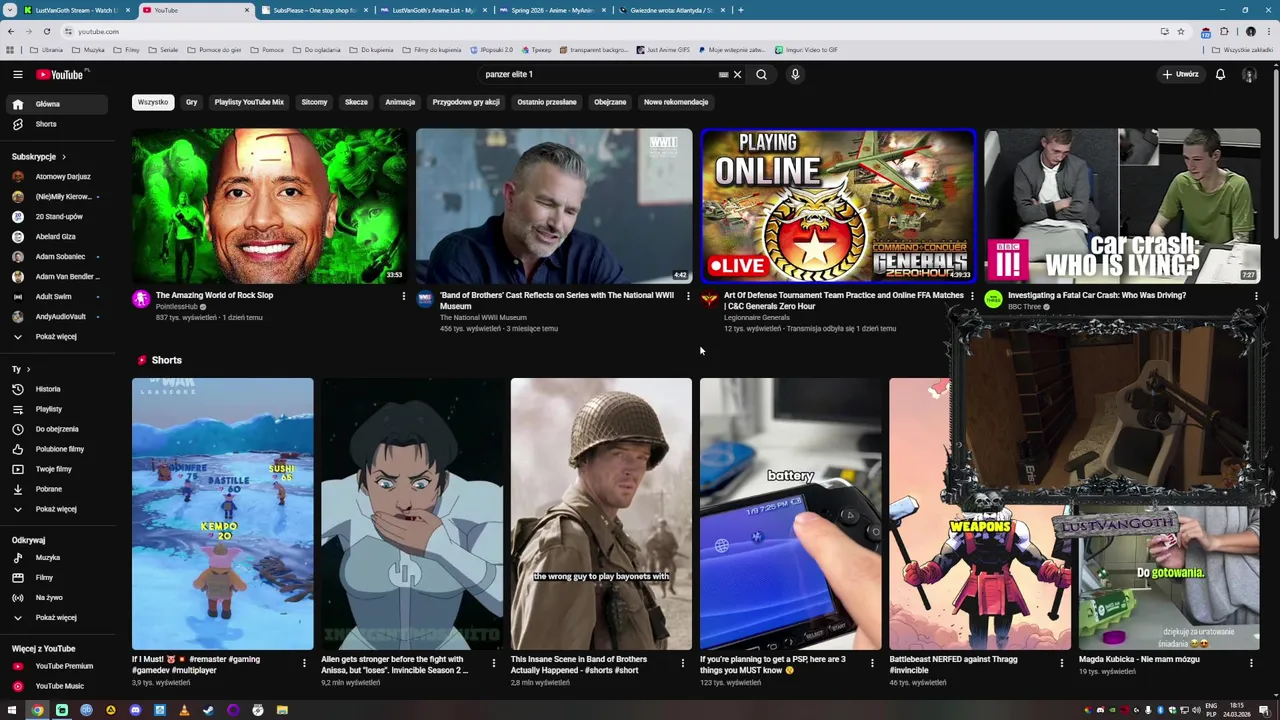Click the Legionnaire Generals channel name
Image resolution: width=1280 pixels, height=720 pixels.
pyautogui.click(x=757, y=318)
